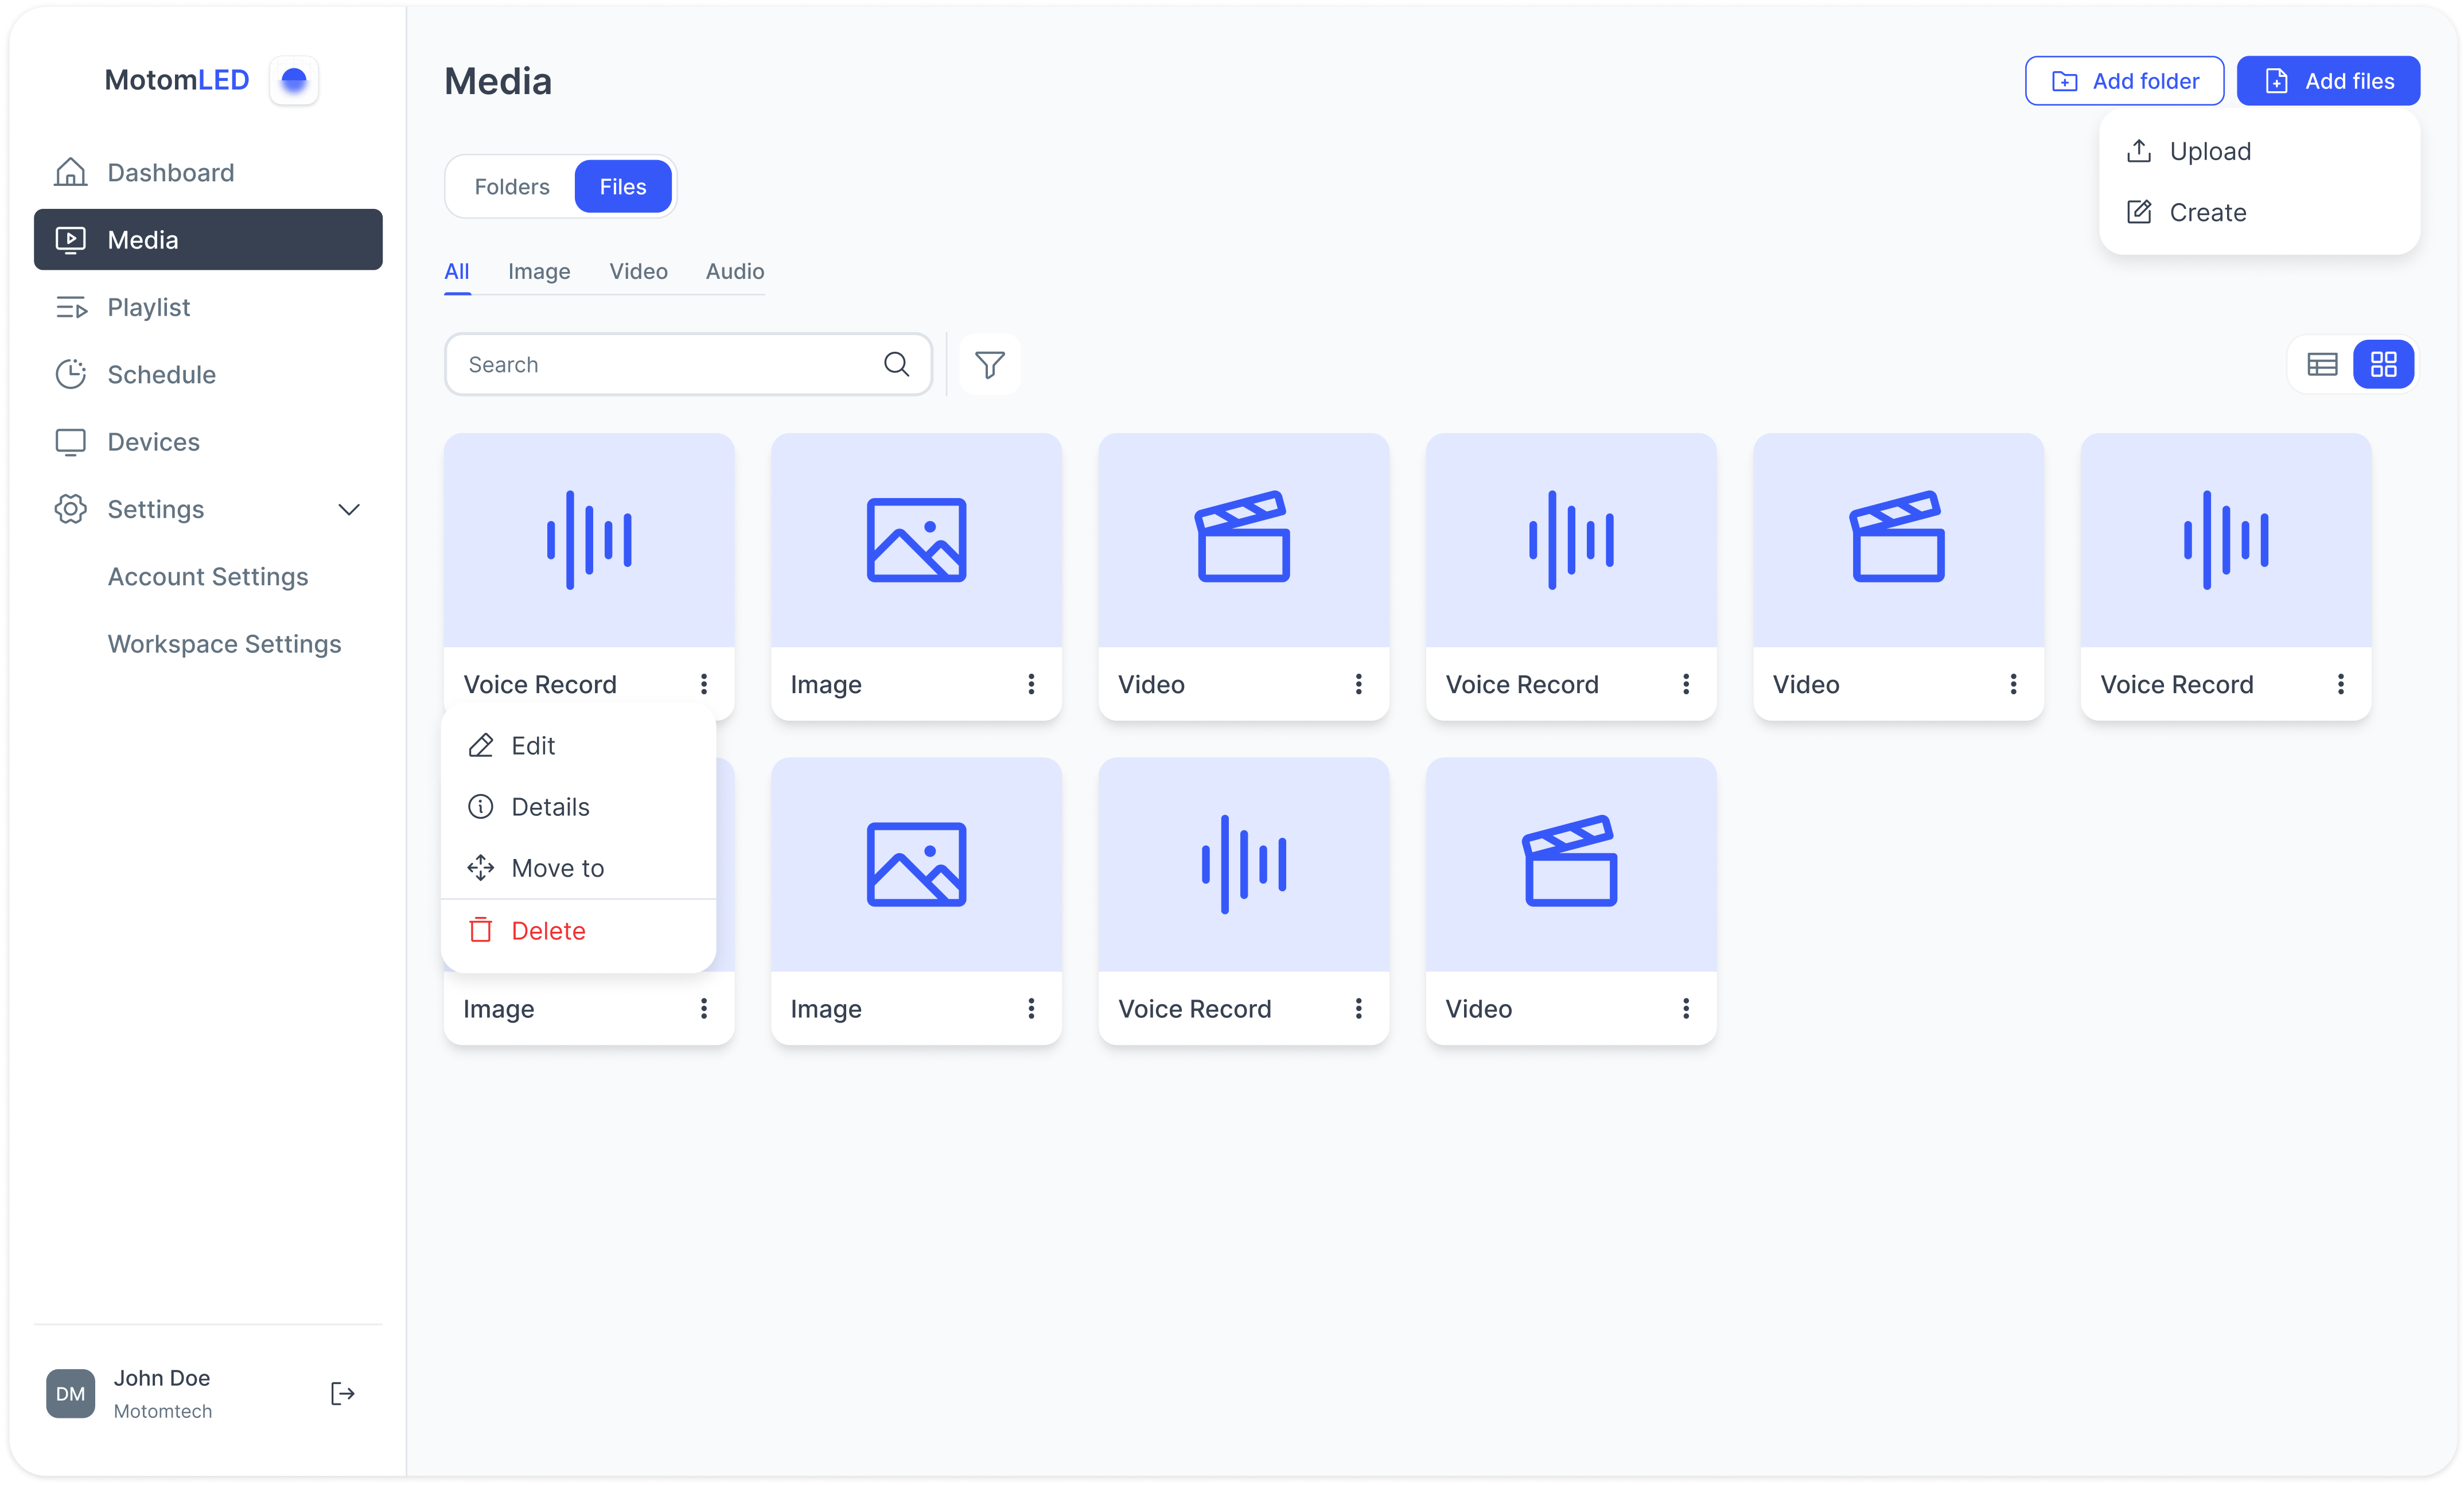This screenshot has width=2464, height=1485.
Task: Open second-row Image picture thumbnail
Action: coord(916,864)
